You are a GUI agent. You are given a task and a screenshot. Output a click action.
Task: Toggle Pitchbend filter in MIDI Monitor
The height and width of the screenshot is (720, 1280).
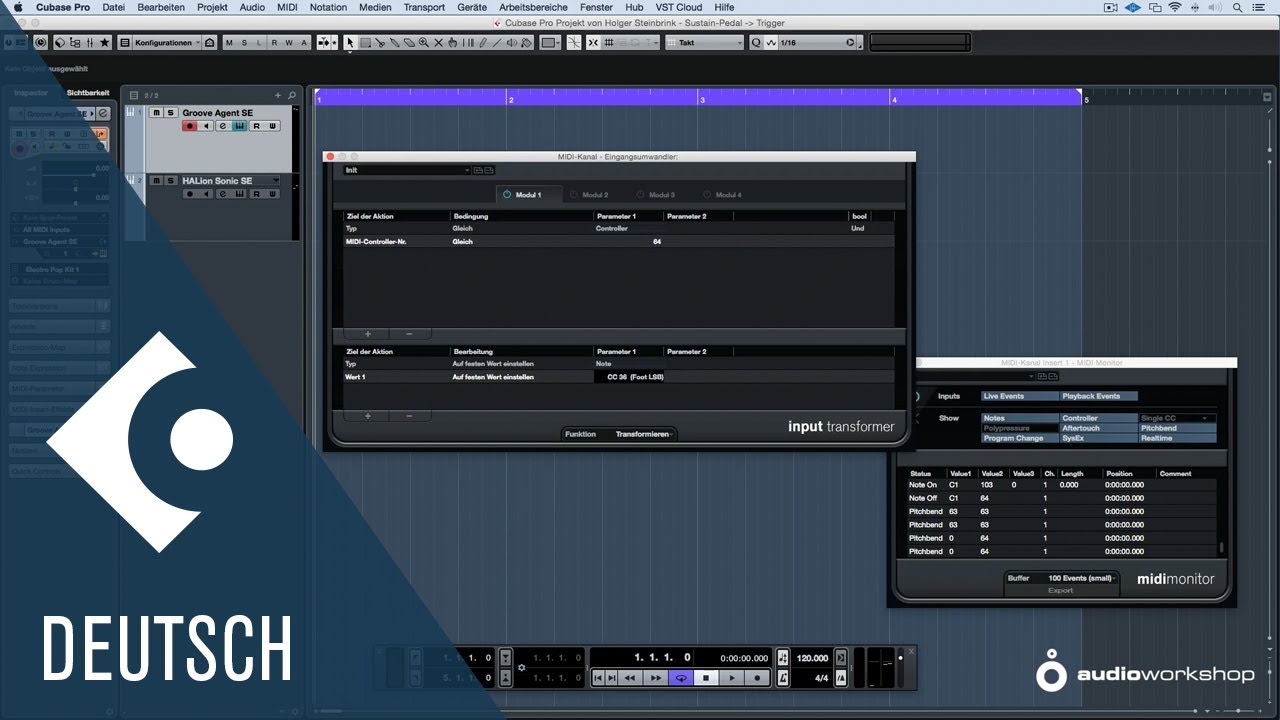[1178, 428]
